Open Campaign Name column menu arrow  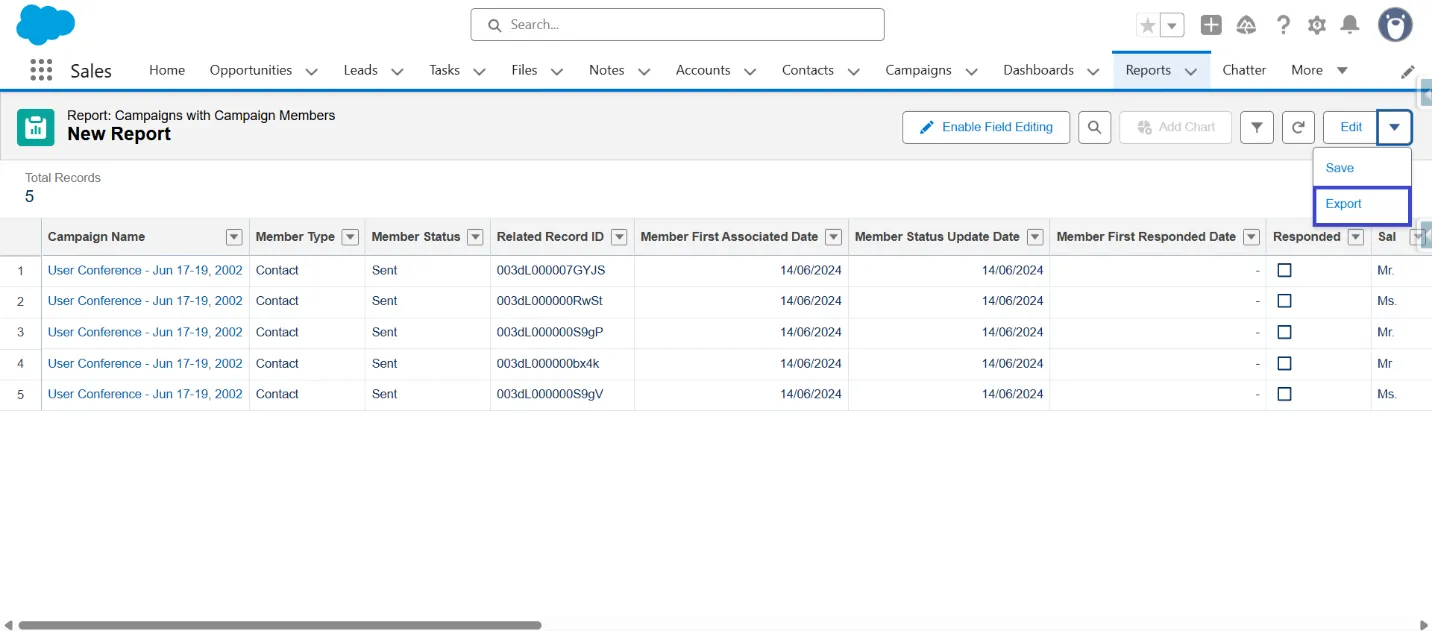point(234,237)
